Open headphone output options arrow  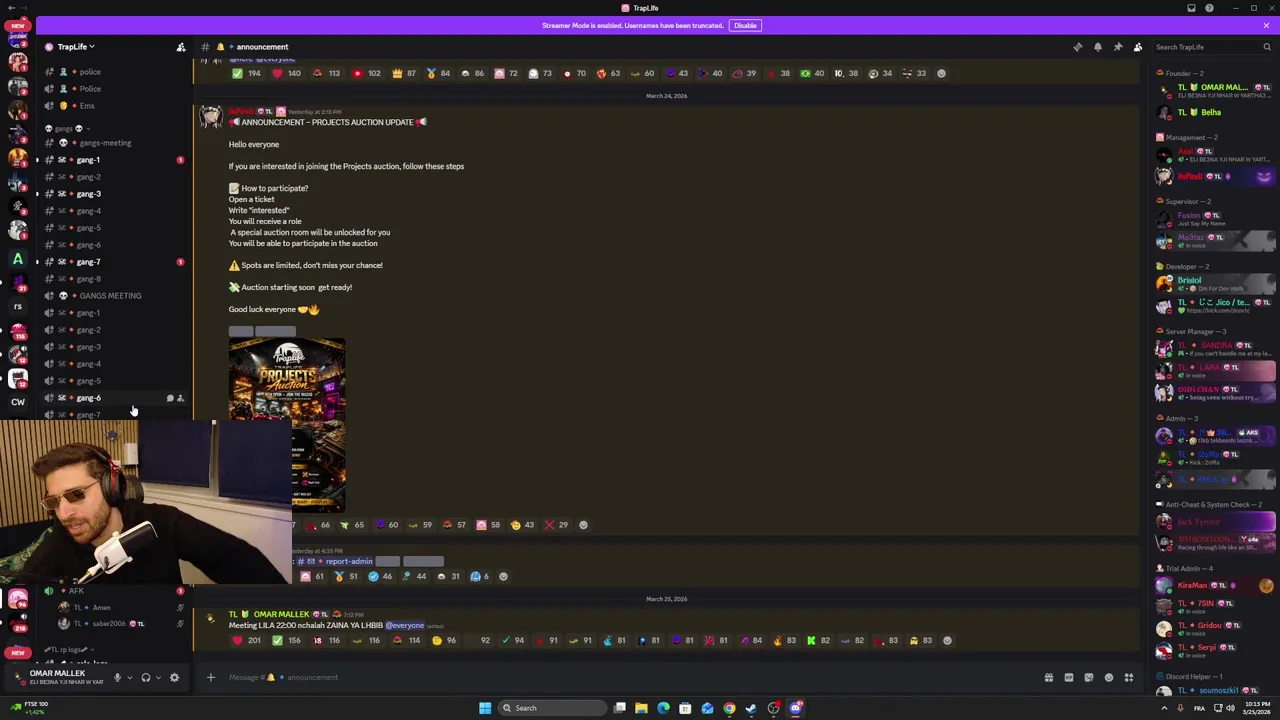[x=158, y=677]
